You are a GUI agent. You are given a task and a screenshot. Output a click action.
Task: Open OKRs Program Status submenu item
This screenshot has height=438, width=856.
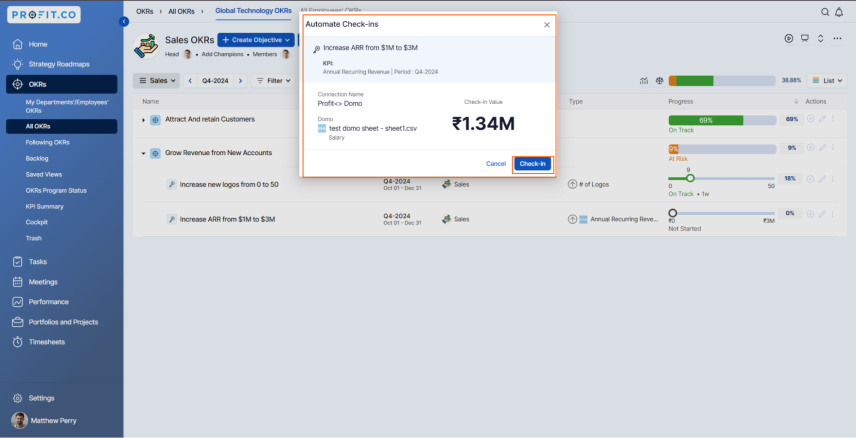click(x=56, y=191)
